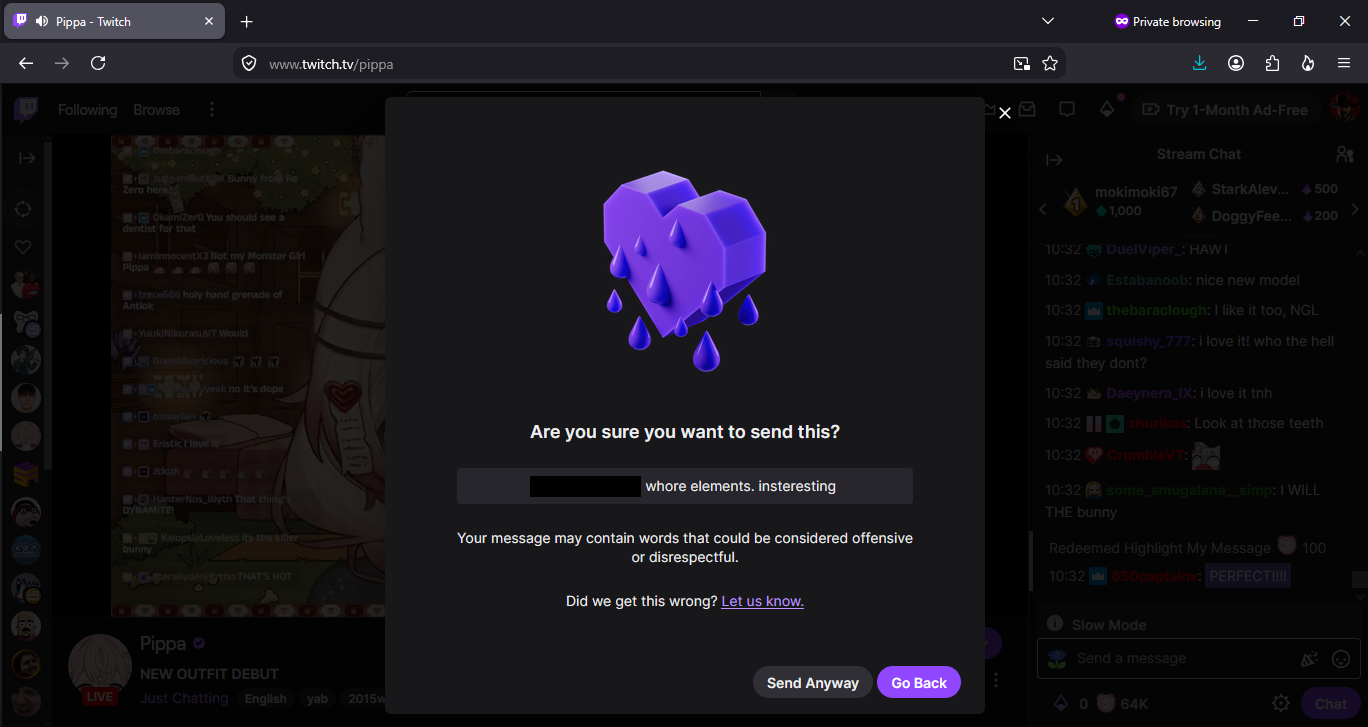Collapse the Stream Chat panel
This screenshot has width=1368, height=727.
(1053, 160)
